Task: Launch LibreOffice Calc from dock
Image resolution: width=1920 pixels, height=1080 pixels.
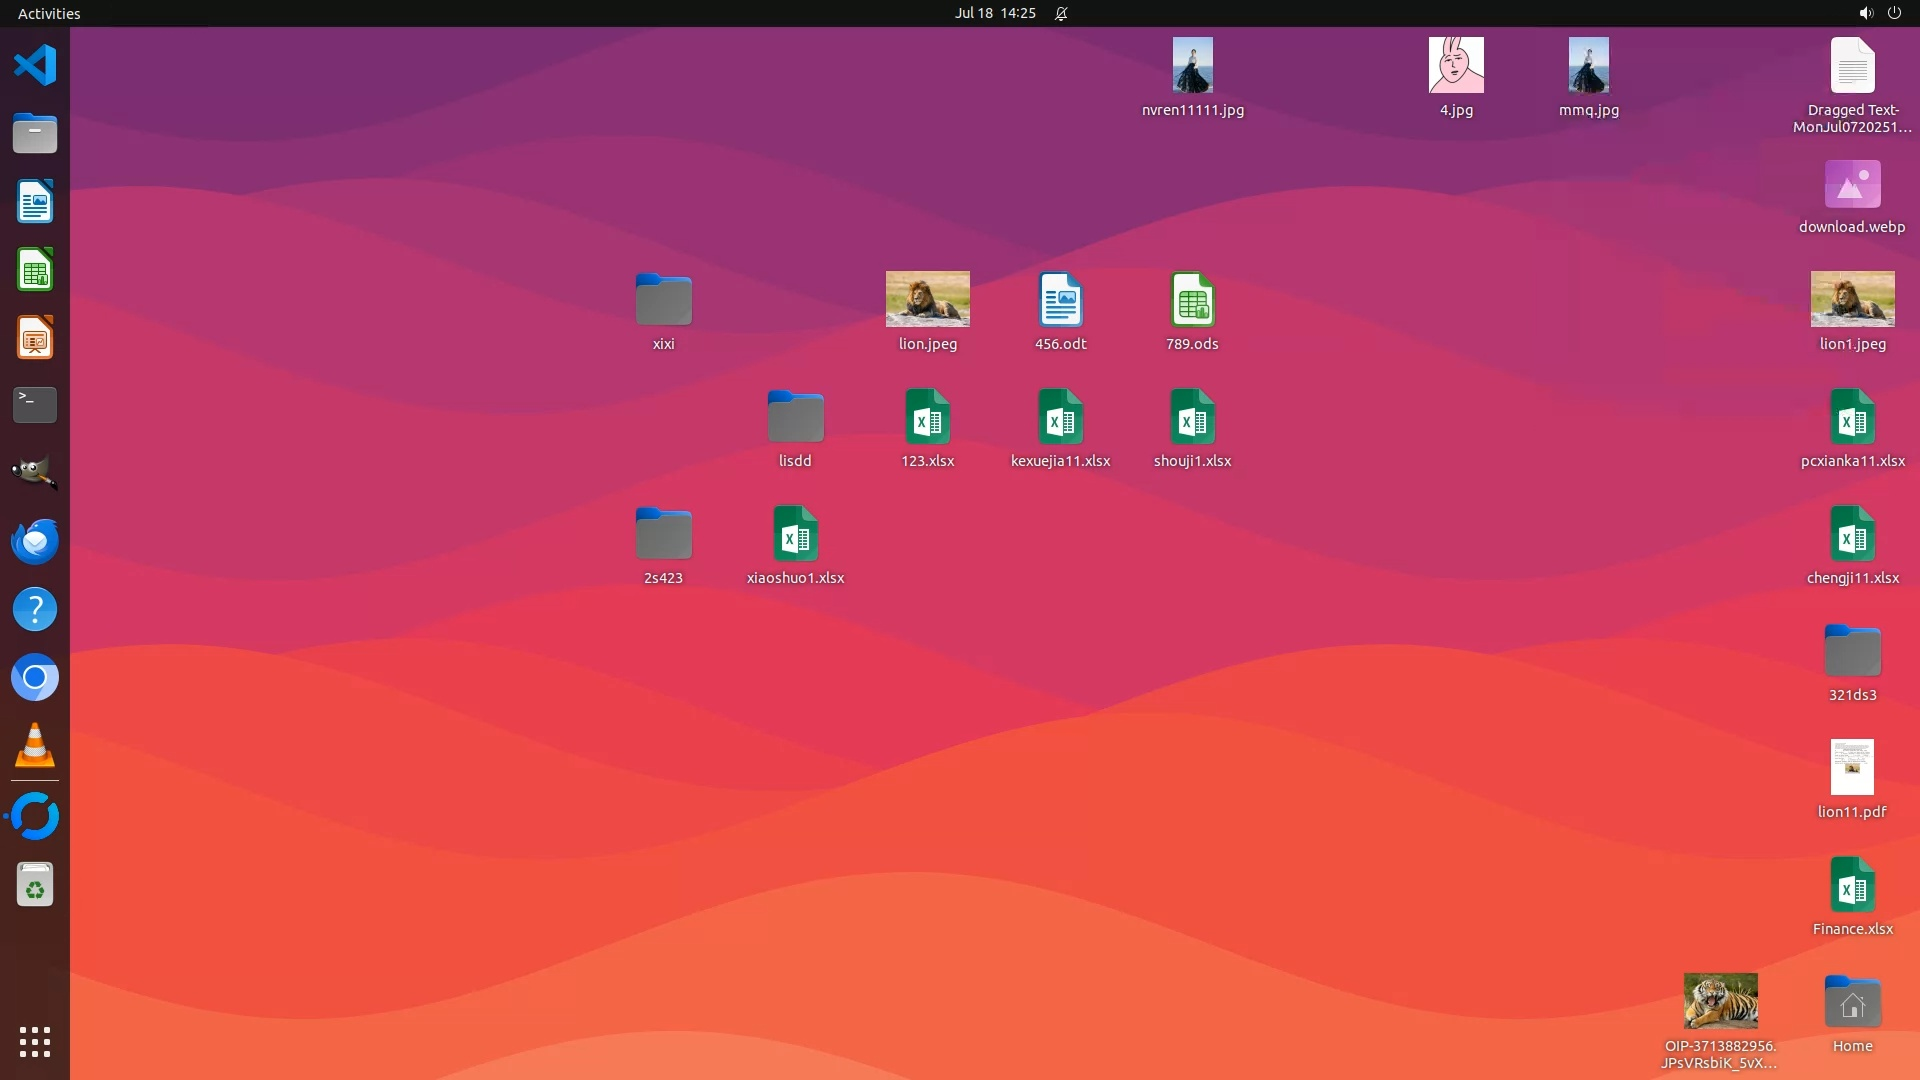Action: 35,270
